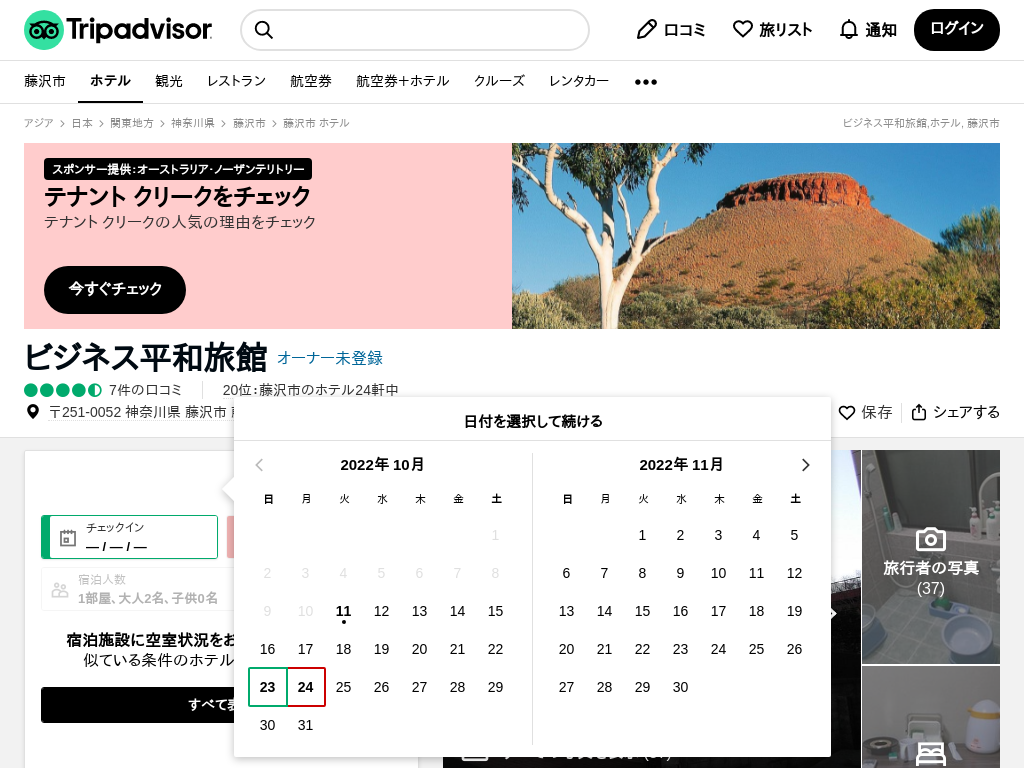Open the レンタカー tab

(579, 81)
